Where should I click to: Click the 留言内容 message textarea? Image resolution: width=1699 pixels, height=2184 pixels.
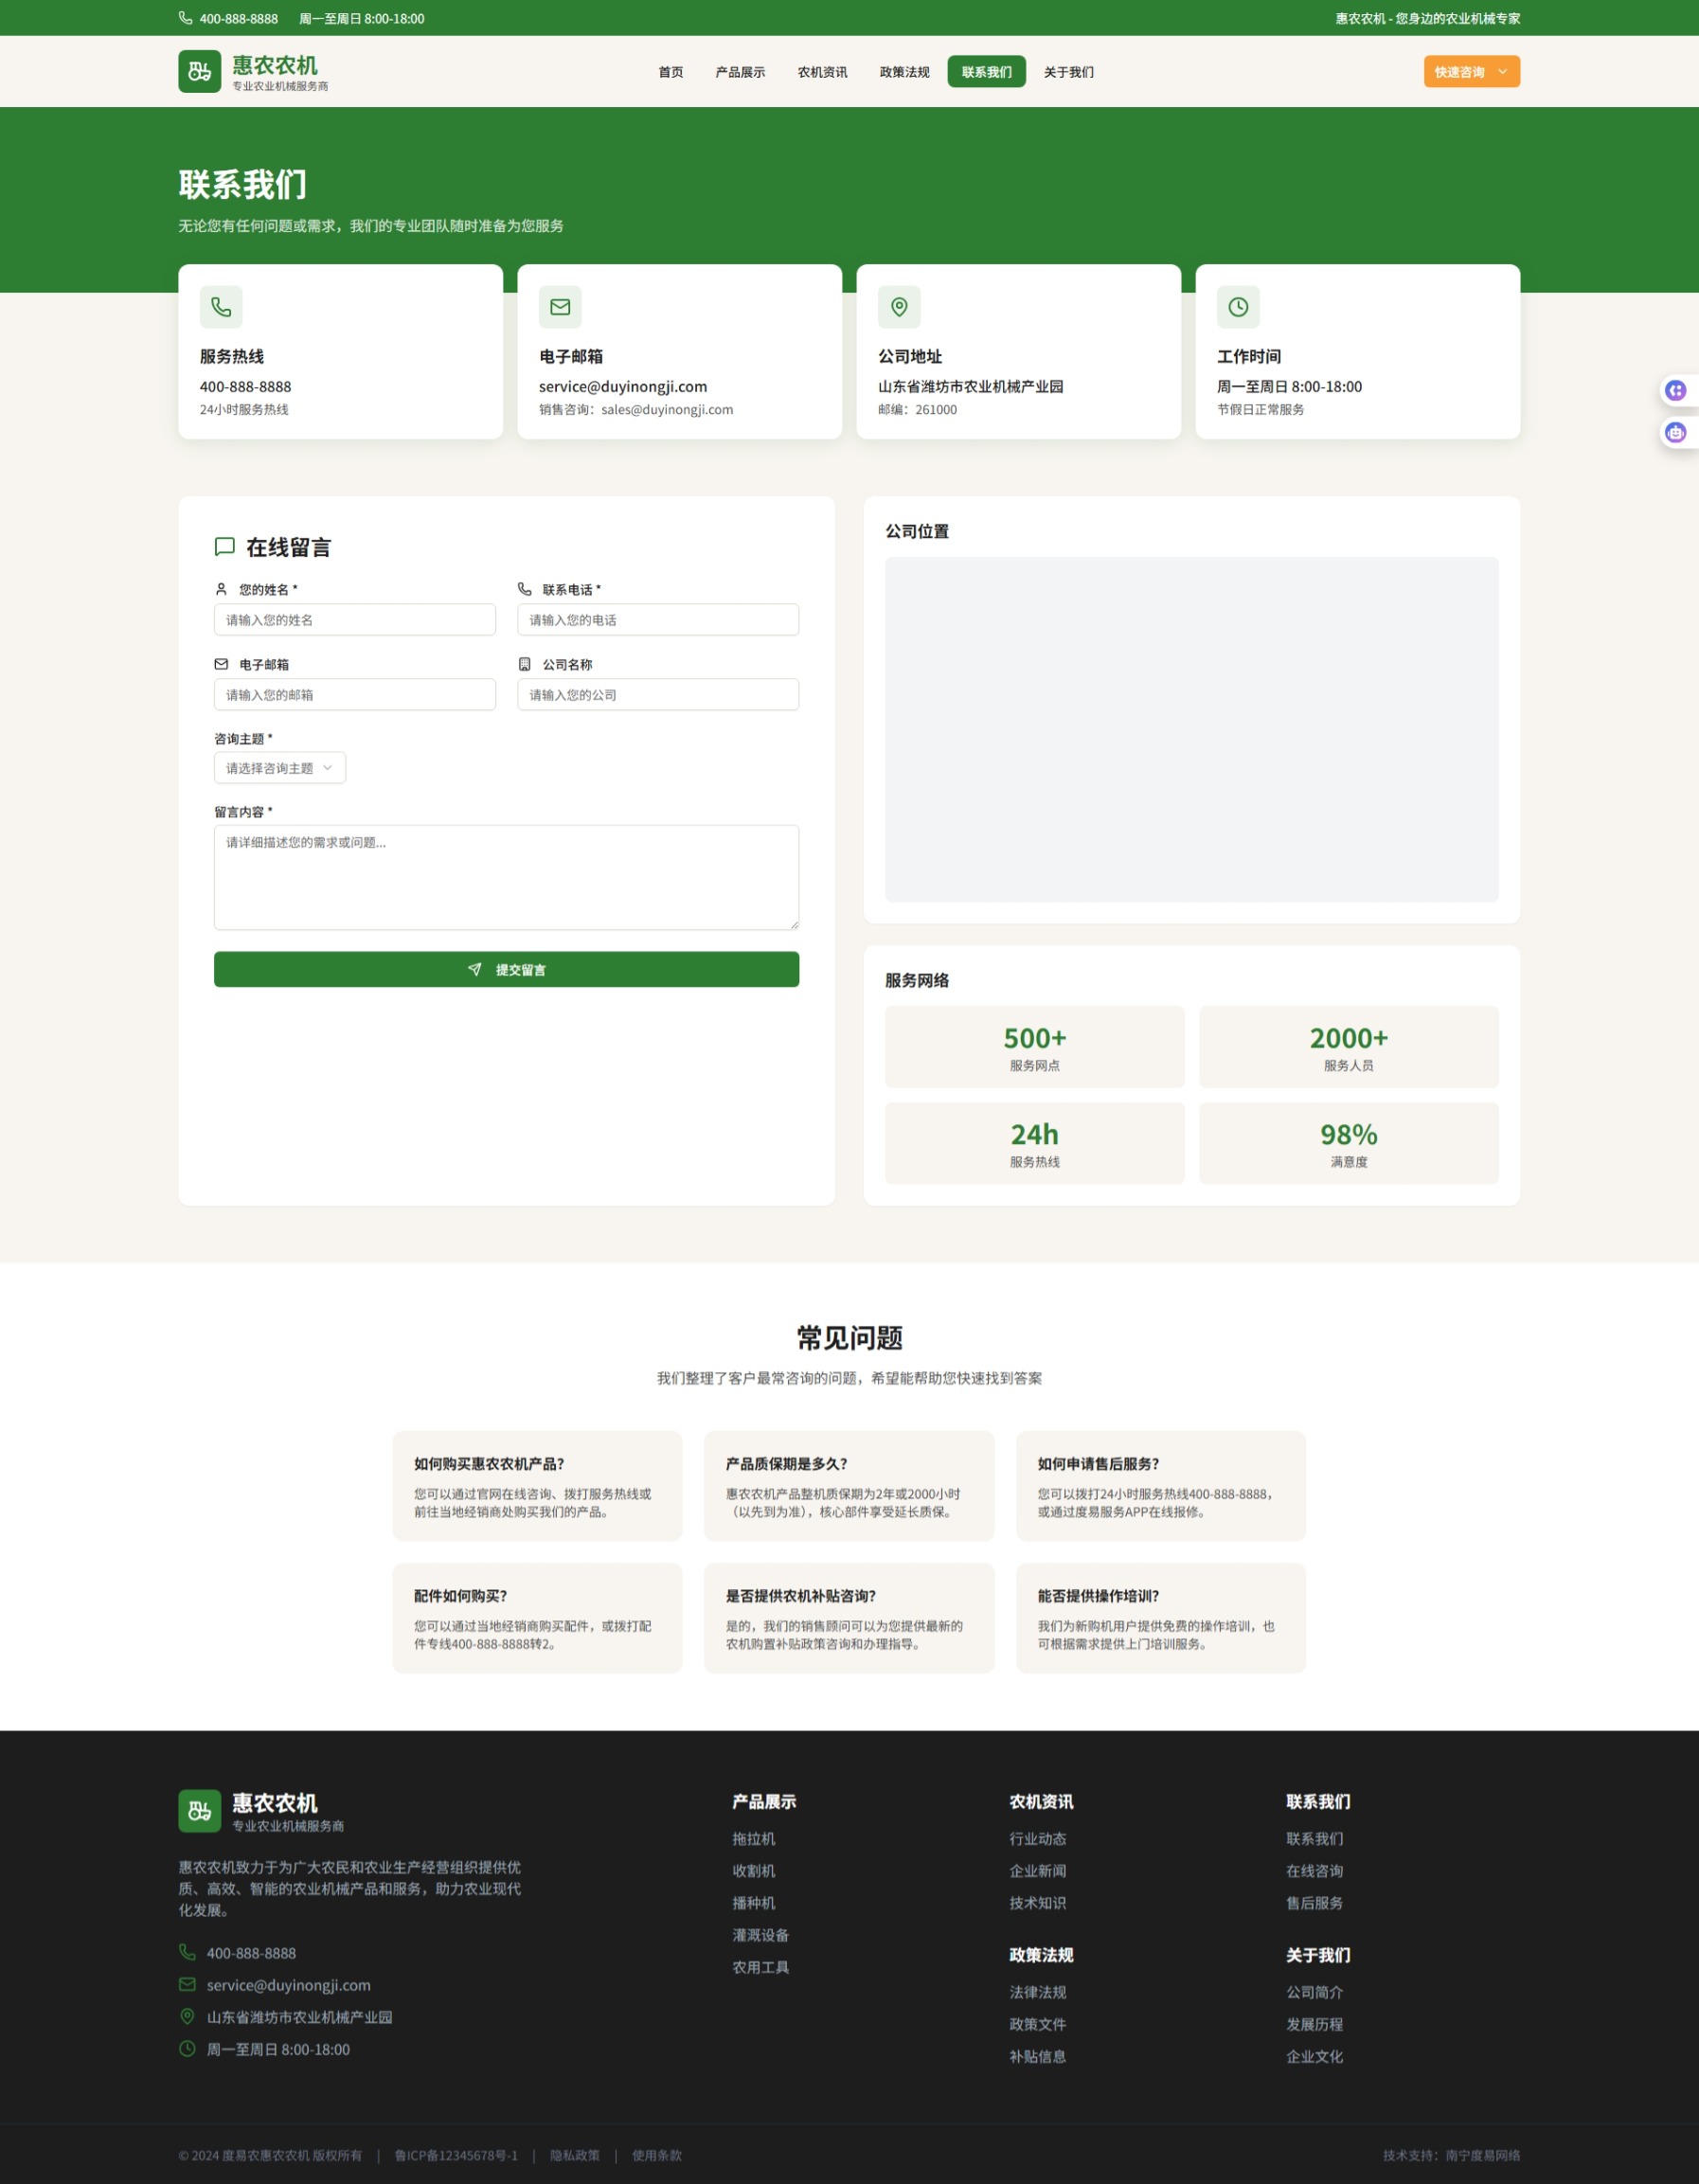pos(506,877)
